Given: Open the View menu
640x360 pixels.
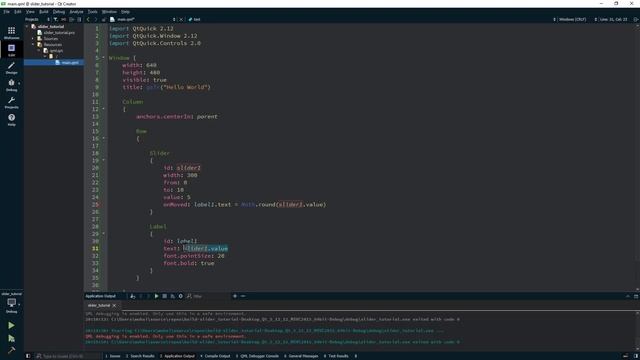Looking at the screenshot, I should (30, 12).
